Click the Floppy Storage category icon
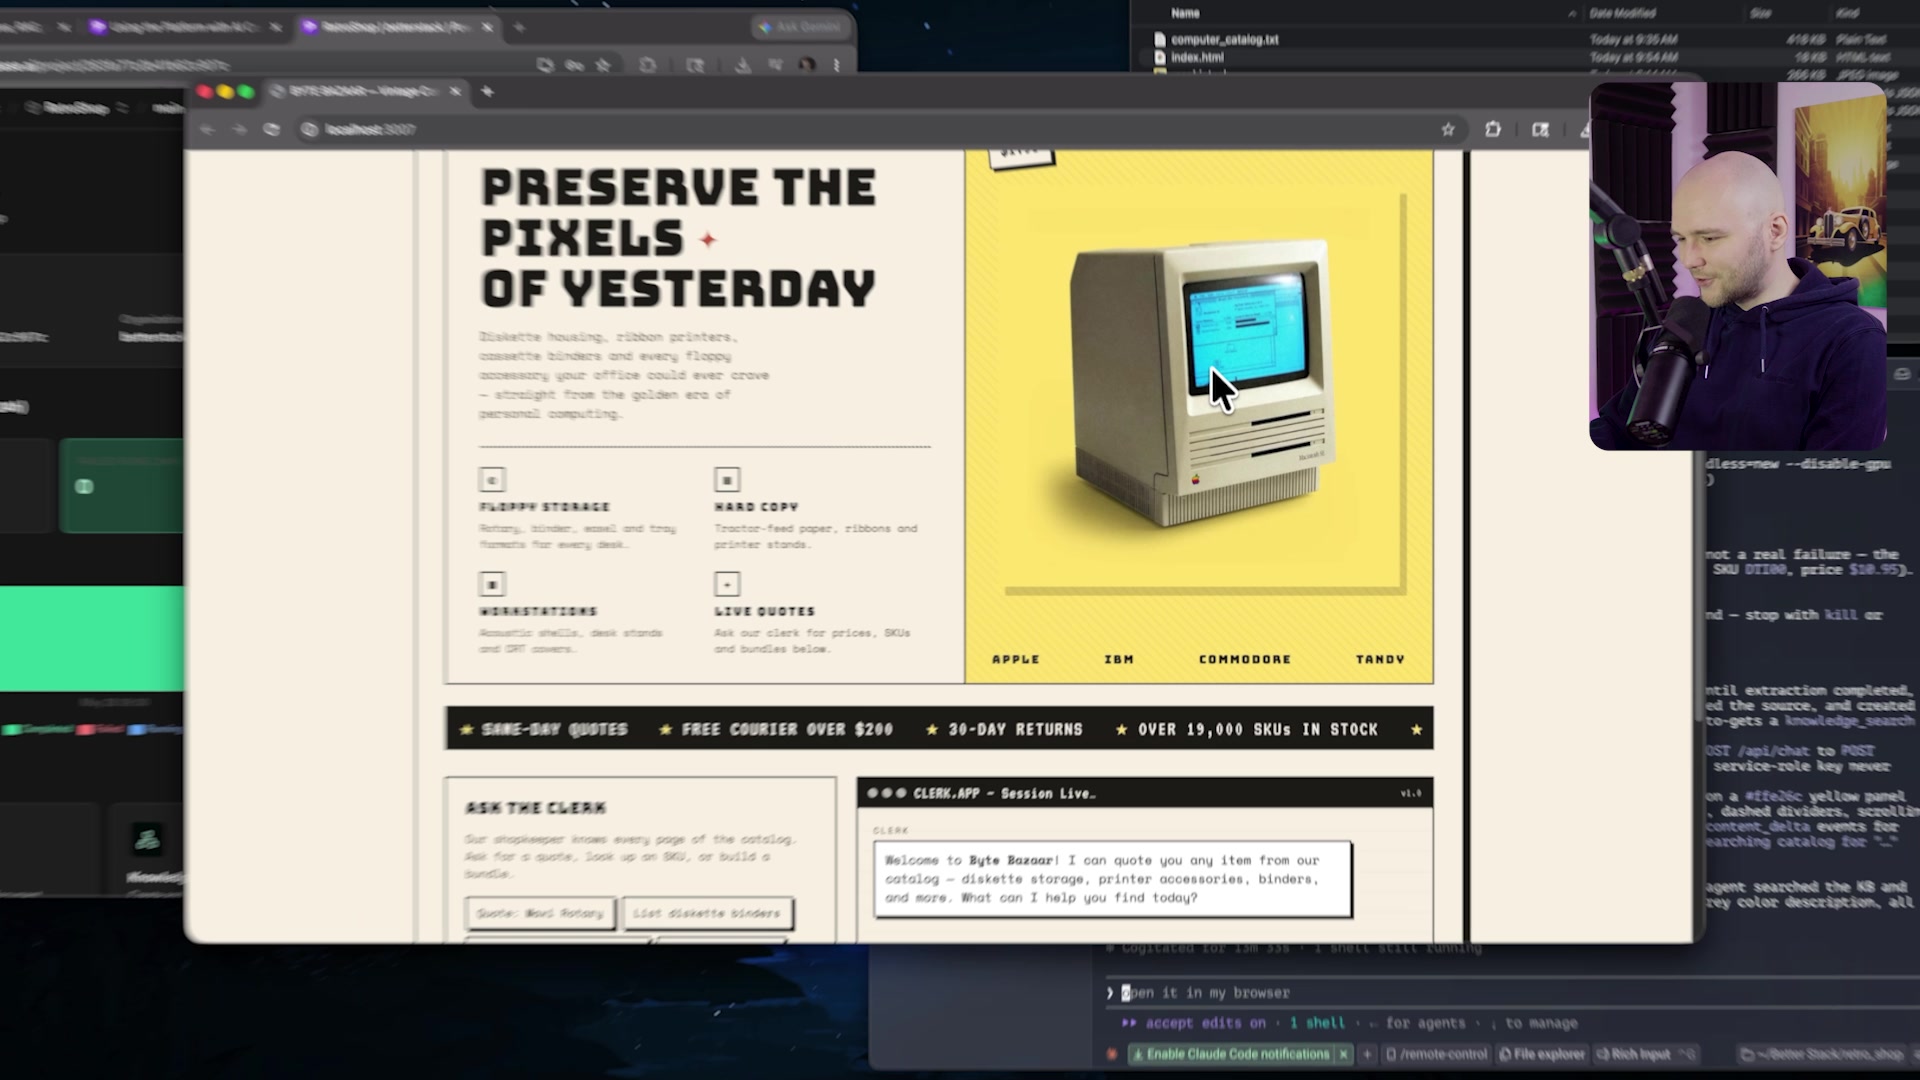 click(x=492, y=480)
